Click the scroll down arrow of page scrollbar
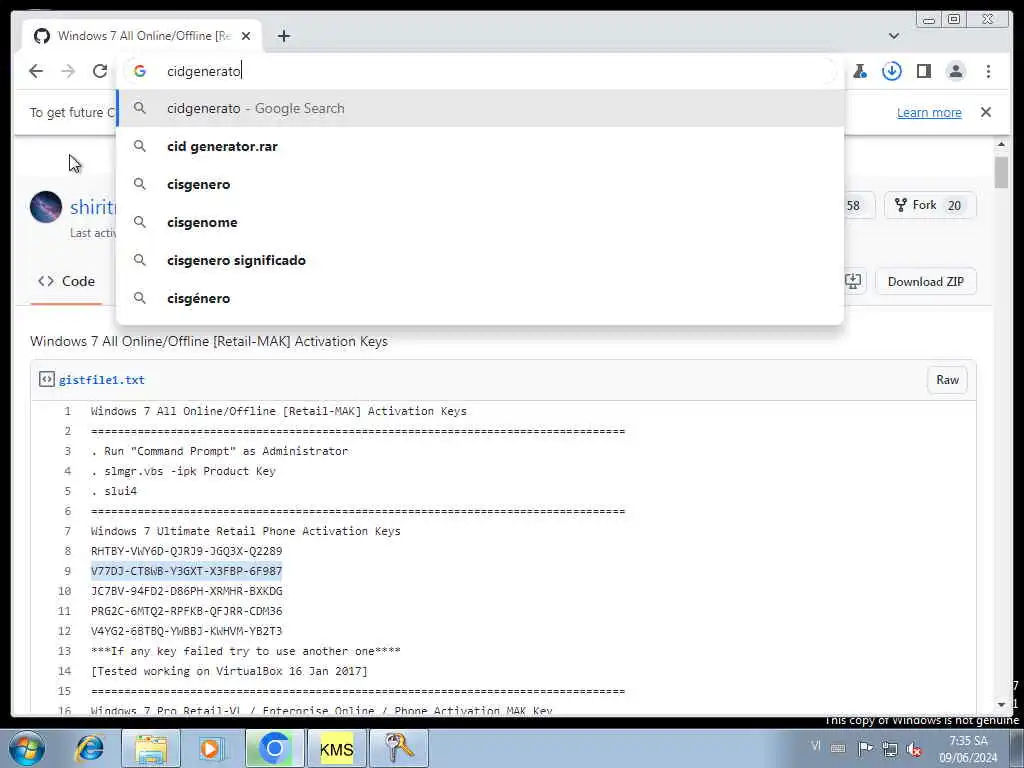The width and height of the screenshot is (1024, 768). click(x=1001, y=705)
